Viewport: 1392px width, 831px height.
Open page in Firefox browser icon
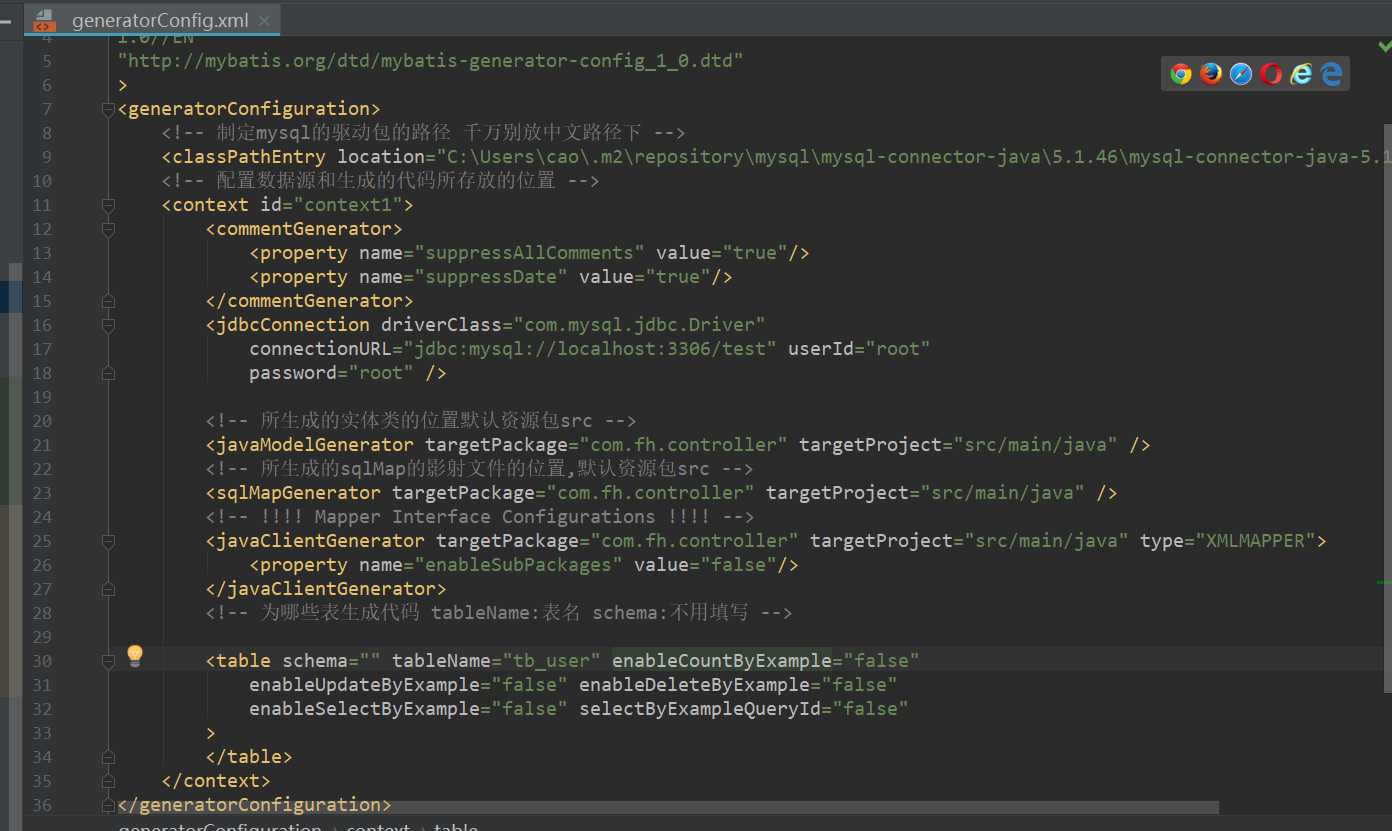click(x=1211, y=74)
